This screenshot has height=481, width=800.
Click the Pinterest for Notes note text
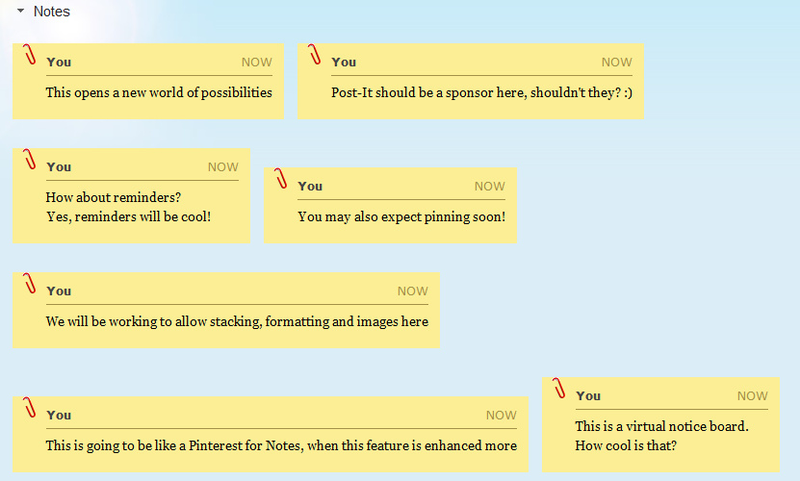(281, 446)
